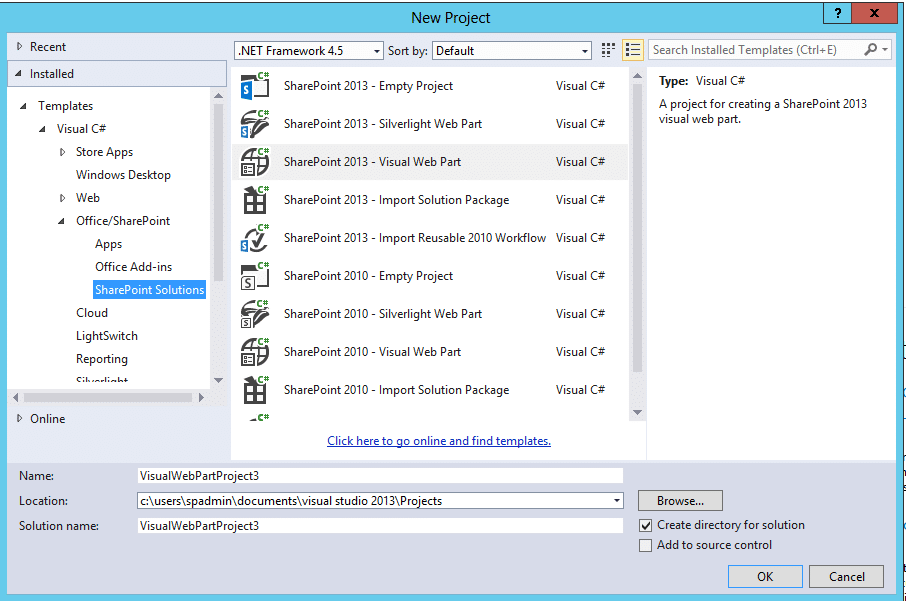Click the SharePoint 2013 Silverlight Web Part icon
This screenshot has height=601, width=906.
tap(255, 124)
